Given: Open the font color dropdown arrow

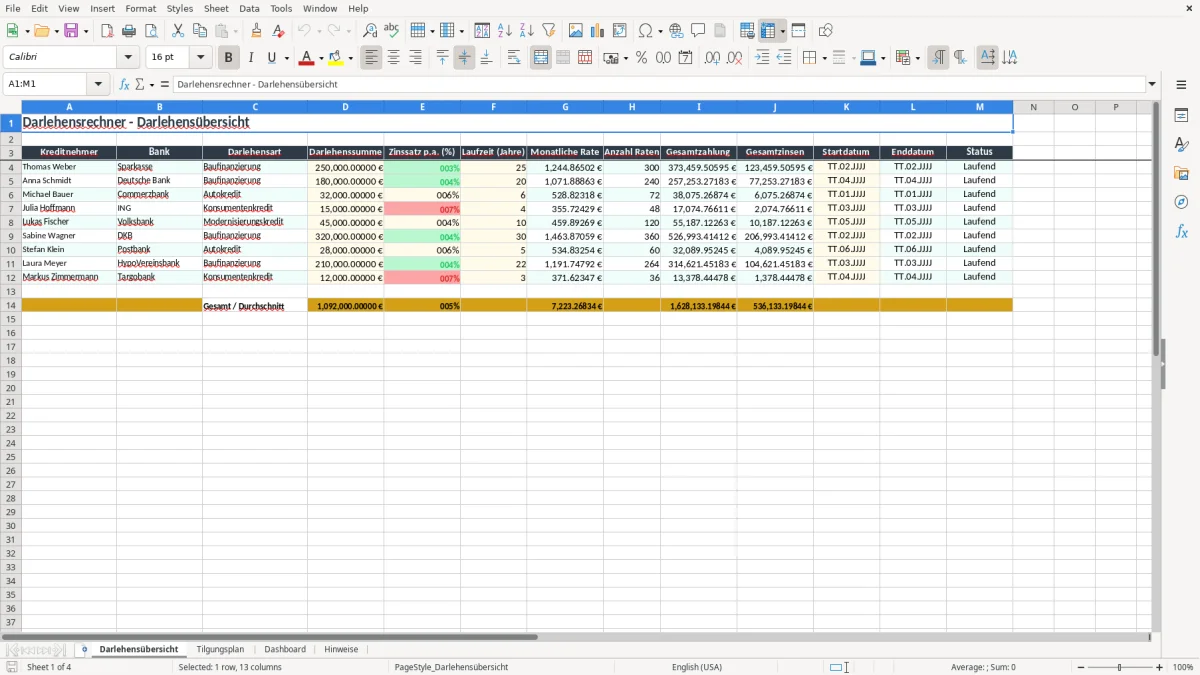Looking at the screenshot, I should 320,58.
